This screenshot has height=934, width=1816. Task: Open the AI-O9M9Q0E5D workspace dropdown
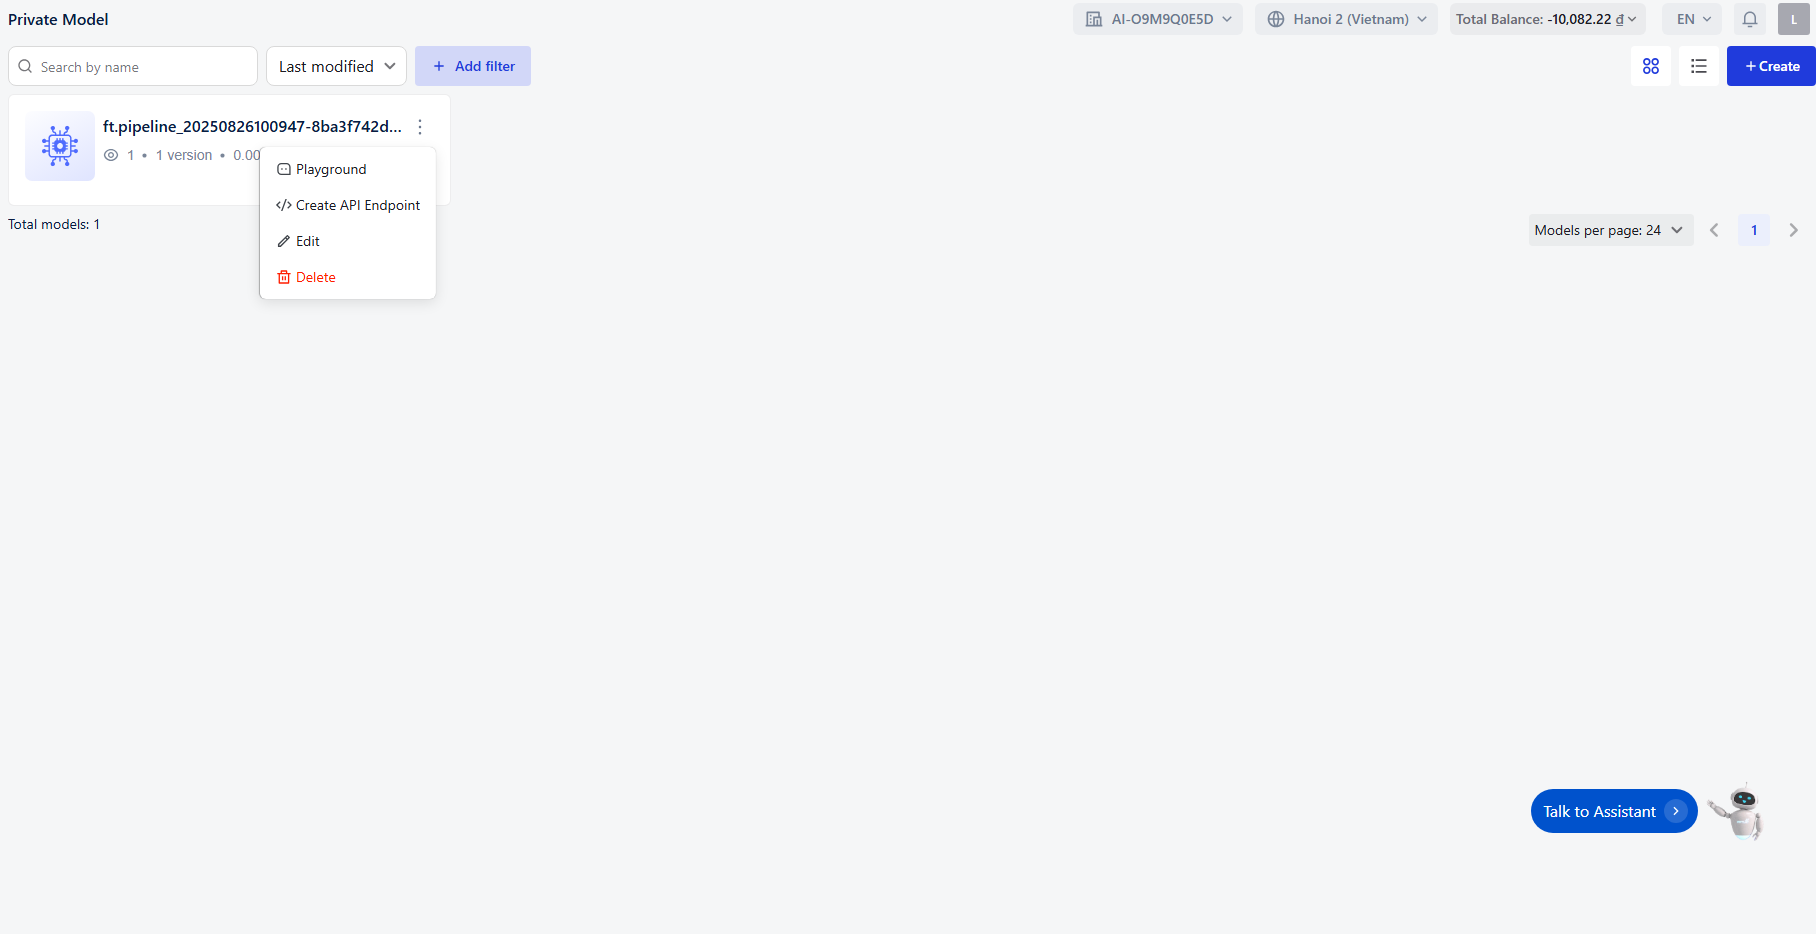tap(1158, 19)
